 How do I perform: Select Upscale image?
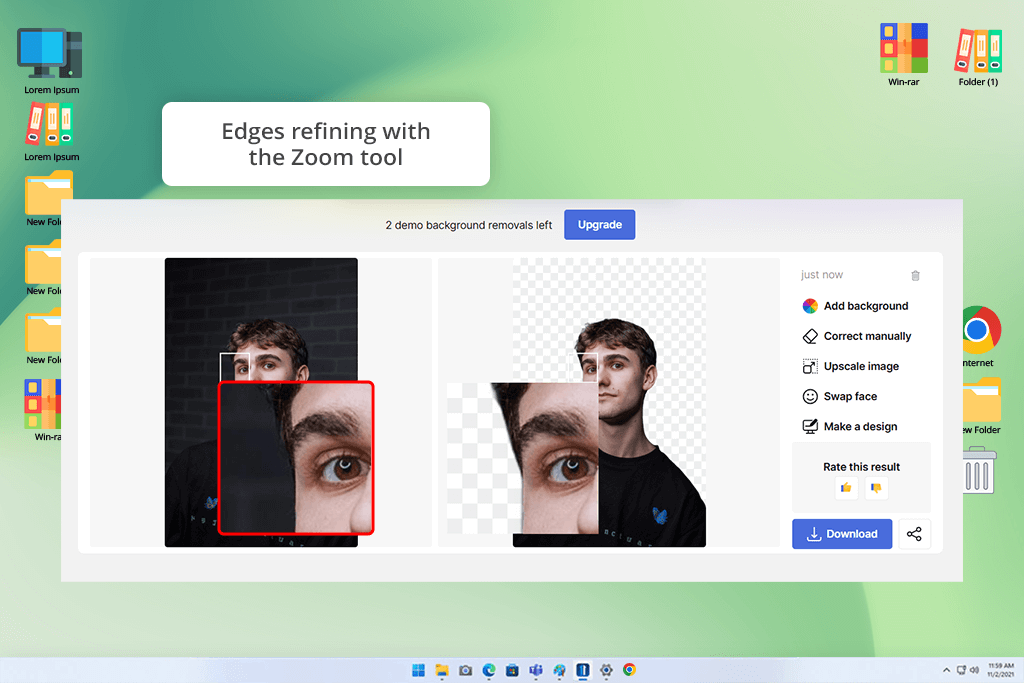pos(851,366)
